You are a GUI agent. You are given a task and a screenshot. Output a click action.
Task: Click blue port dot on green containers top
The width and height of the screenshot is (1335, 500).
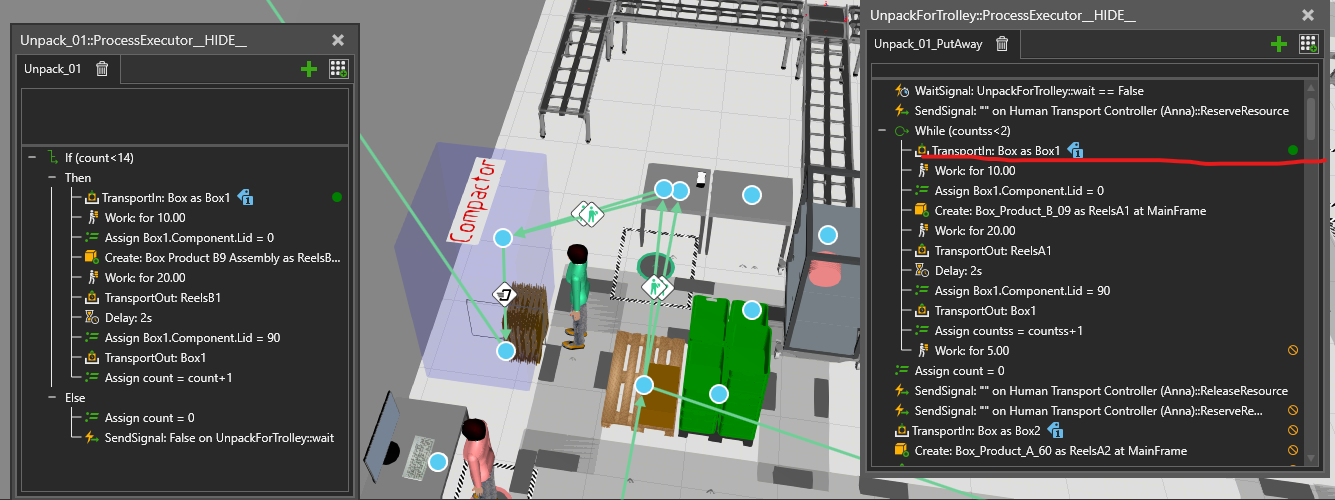pyautogui.click(x=751, y=310)
